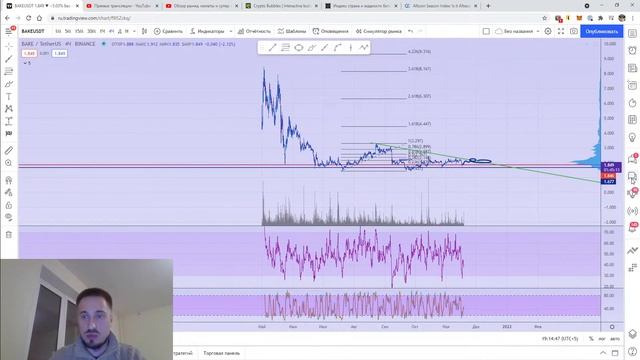This screenshot has width=640, height=360.
Task: Open the Отчётность financials button
Action: 254,31
